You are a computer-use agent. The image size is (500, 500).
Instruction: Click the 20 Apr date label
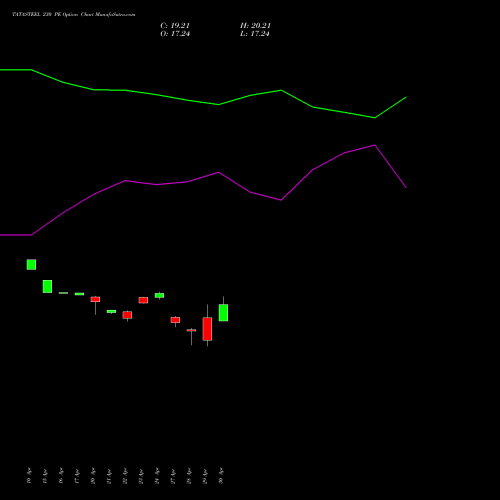pyautogui.click(x=93, y=476)
